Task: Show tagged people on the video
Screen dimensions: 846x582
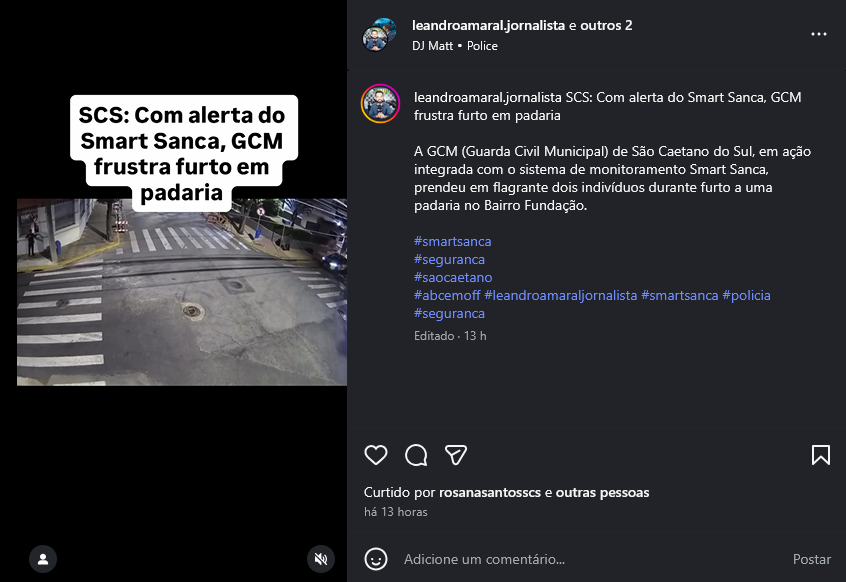Action: coord(43,559)
